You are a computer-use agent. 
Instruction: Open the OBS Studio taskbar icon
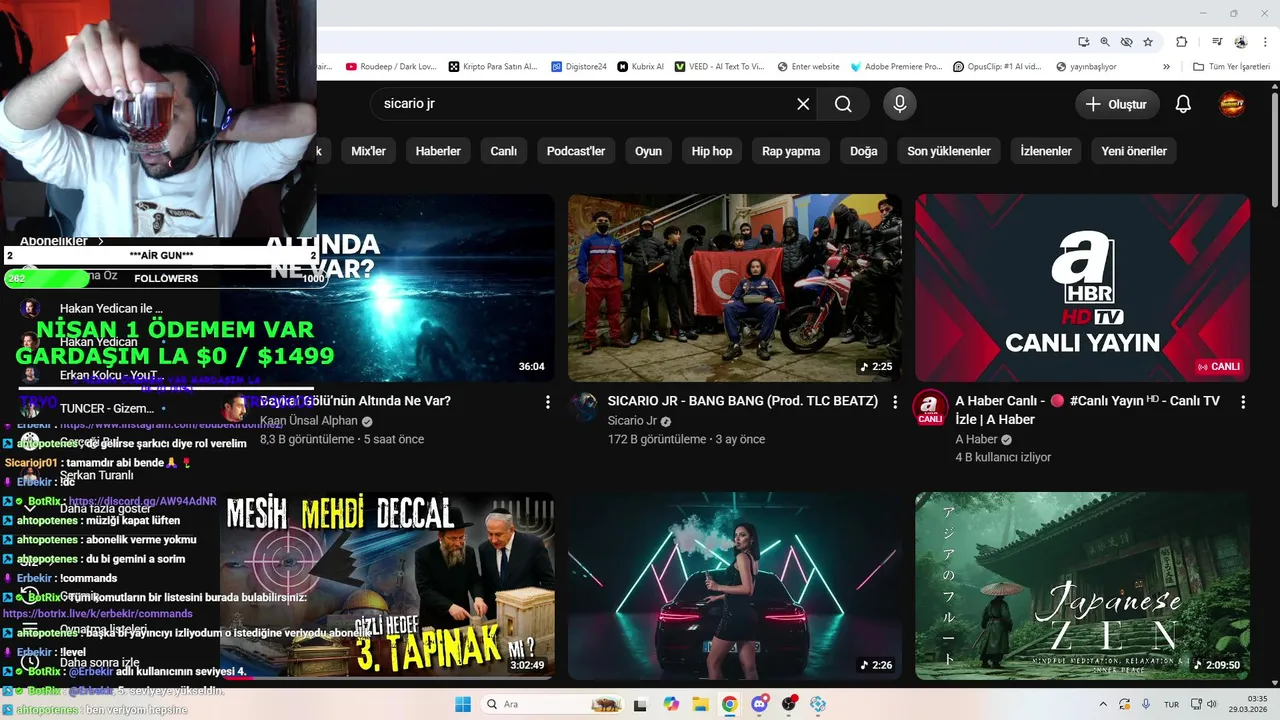[789, 704]
